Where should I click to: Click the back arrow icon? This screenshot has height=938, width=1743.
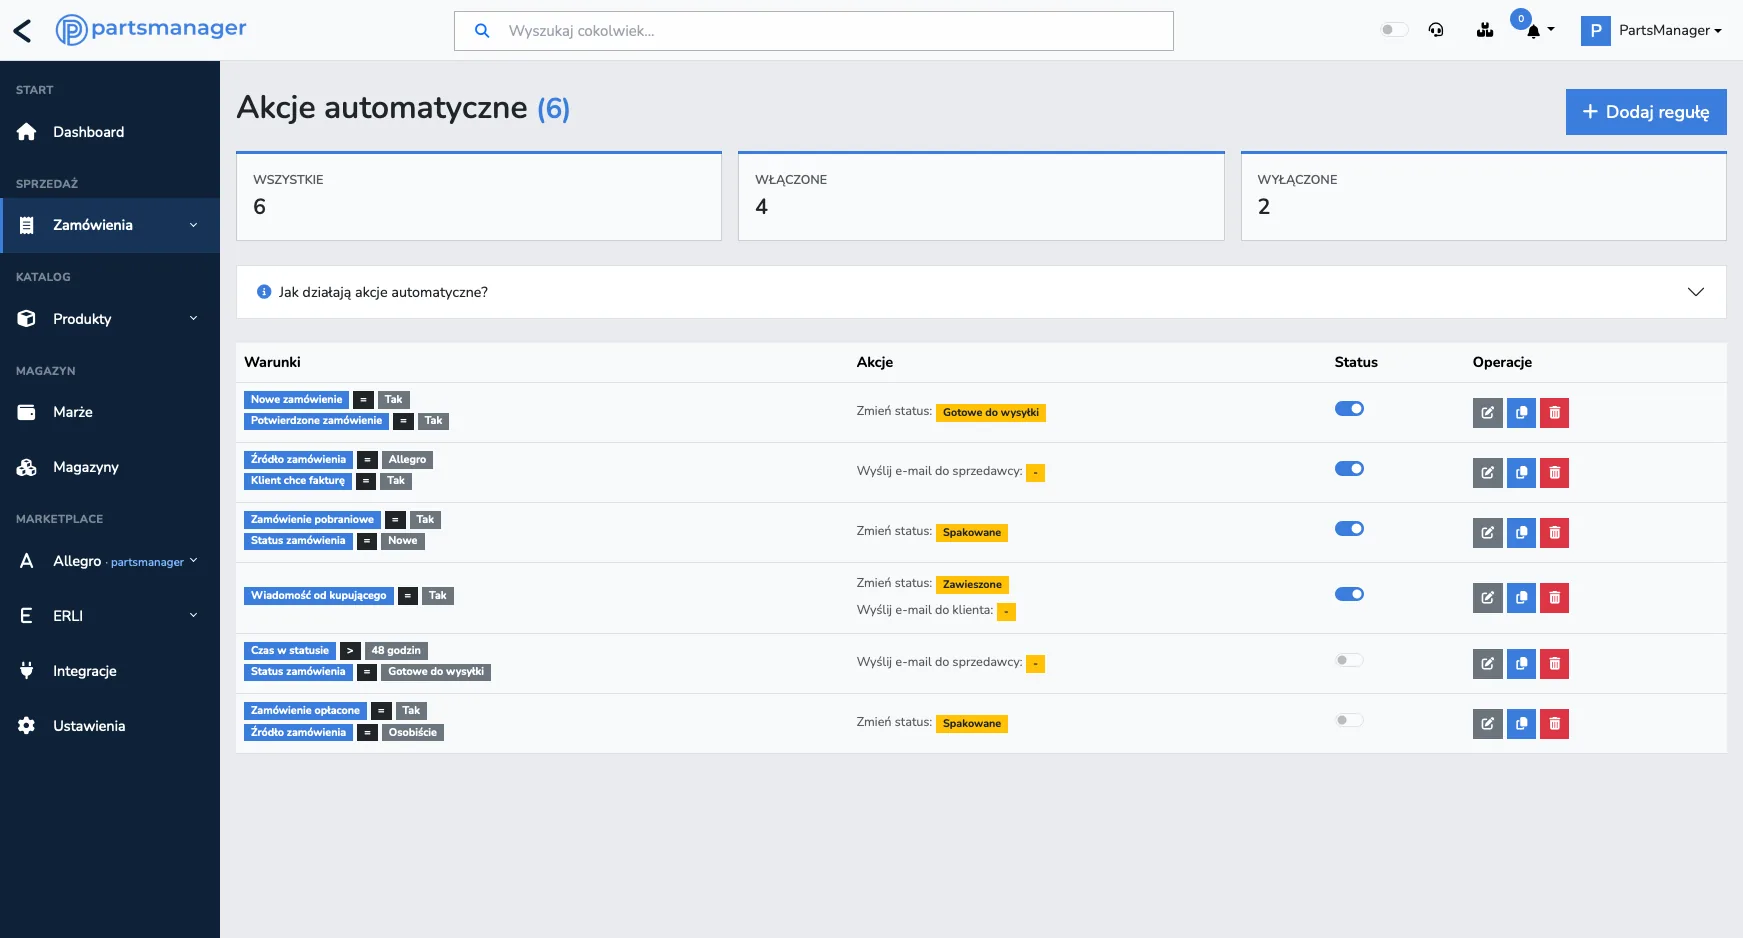[23, 31]
